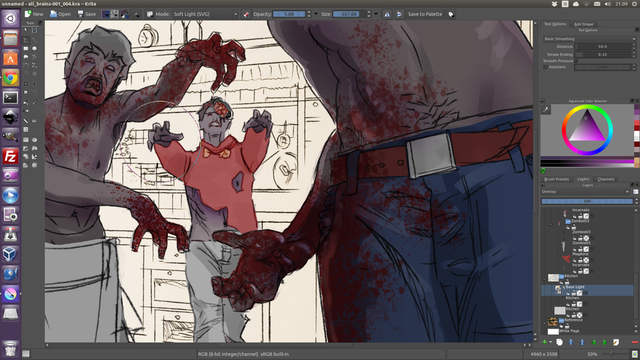This screenshot has width=640, height=360.
Task: Collapse the Kitchen group layer
Action: [x=544, y=280]
